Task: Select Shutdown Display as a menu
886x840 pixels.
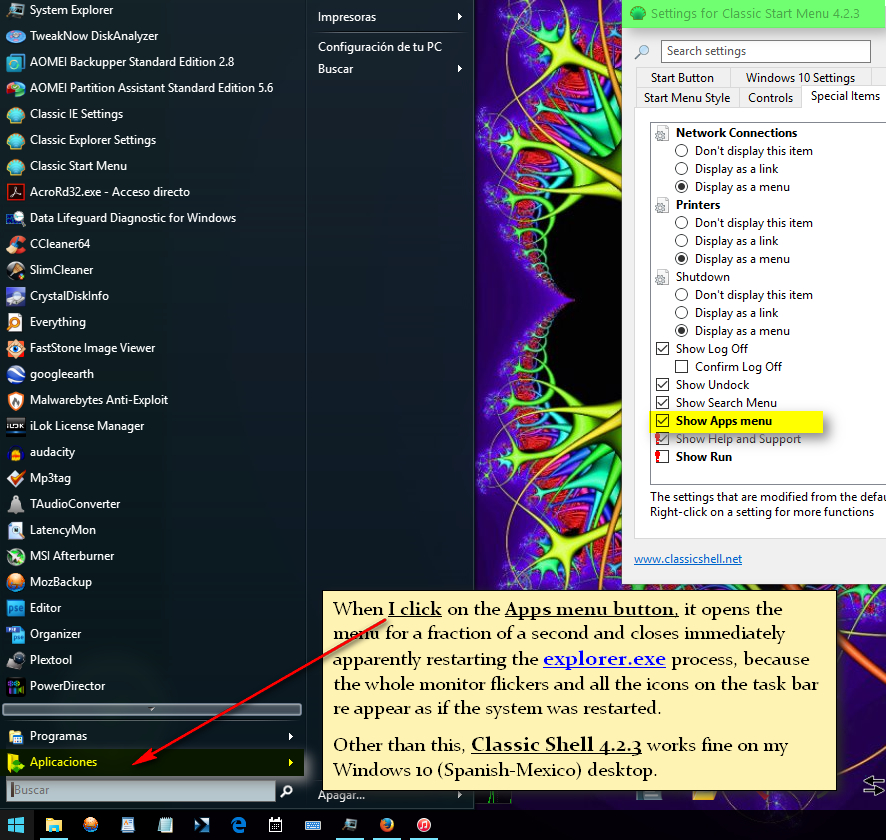Action: pos(681,331)
